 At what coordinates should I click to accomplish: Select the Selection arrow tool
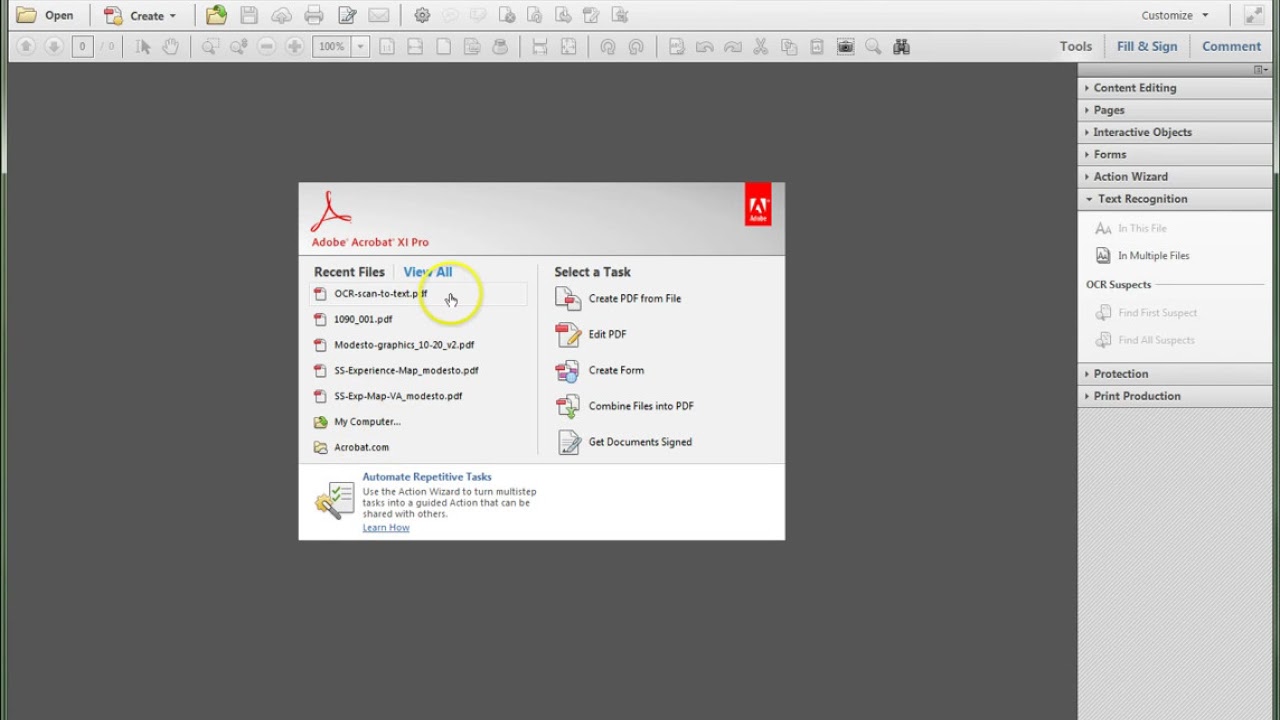point(143,46)
